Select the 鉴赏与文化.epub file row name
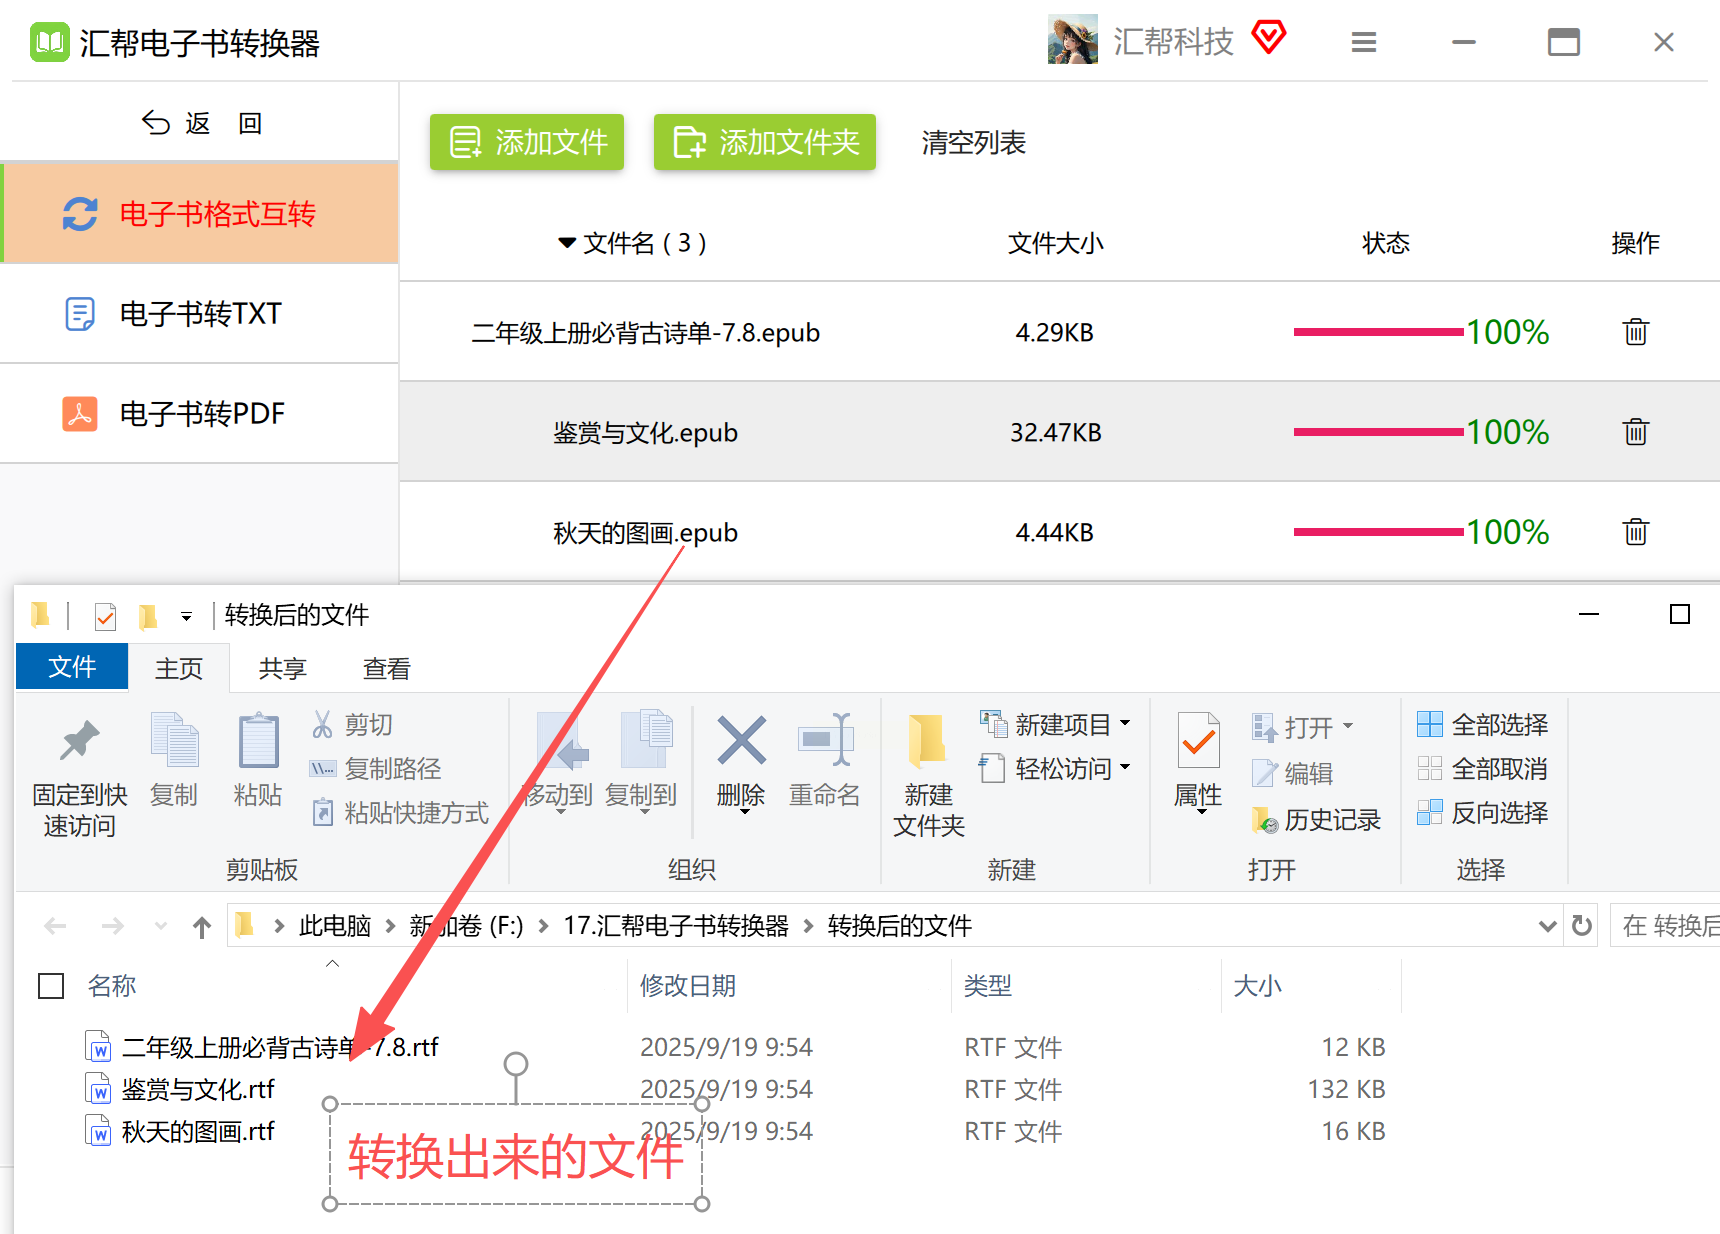1720x1234 pixels. coord(645,433)
